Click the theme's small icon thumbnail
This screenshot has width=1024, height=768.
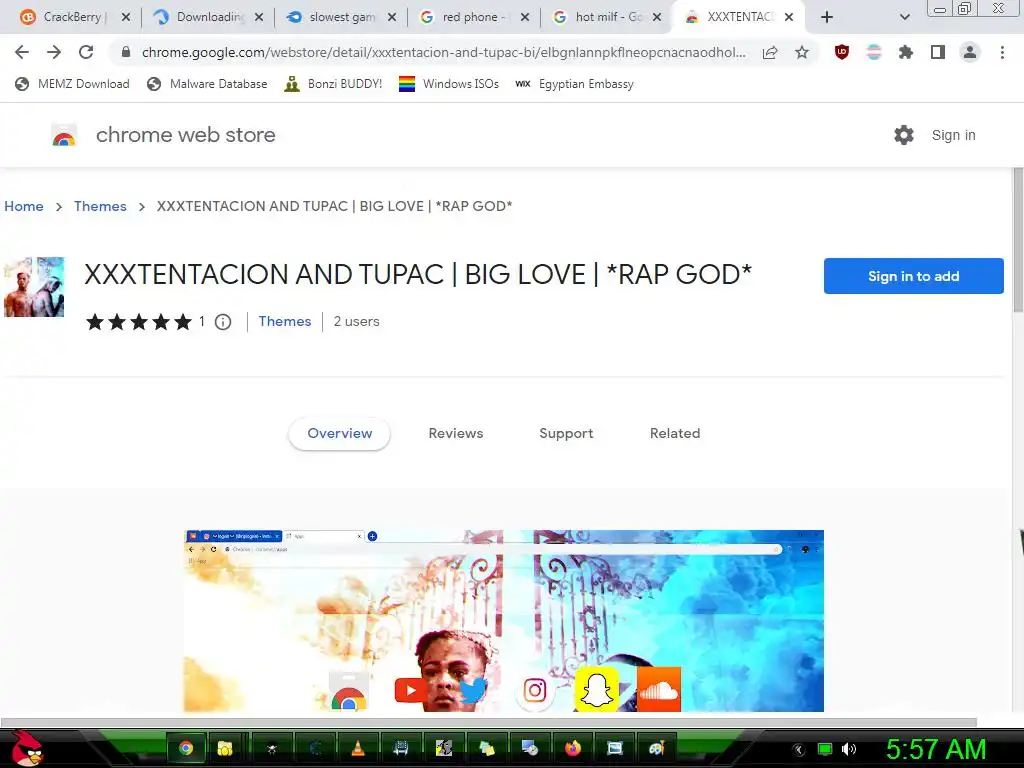pyautogui.click(x=34, y=287)
